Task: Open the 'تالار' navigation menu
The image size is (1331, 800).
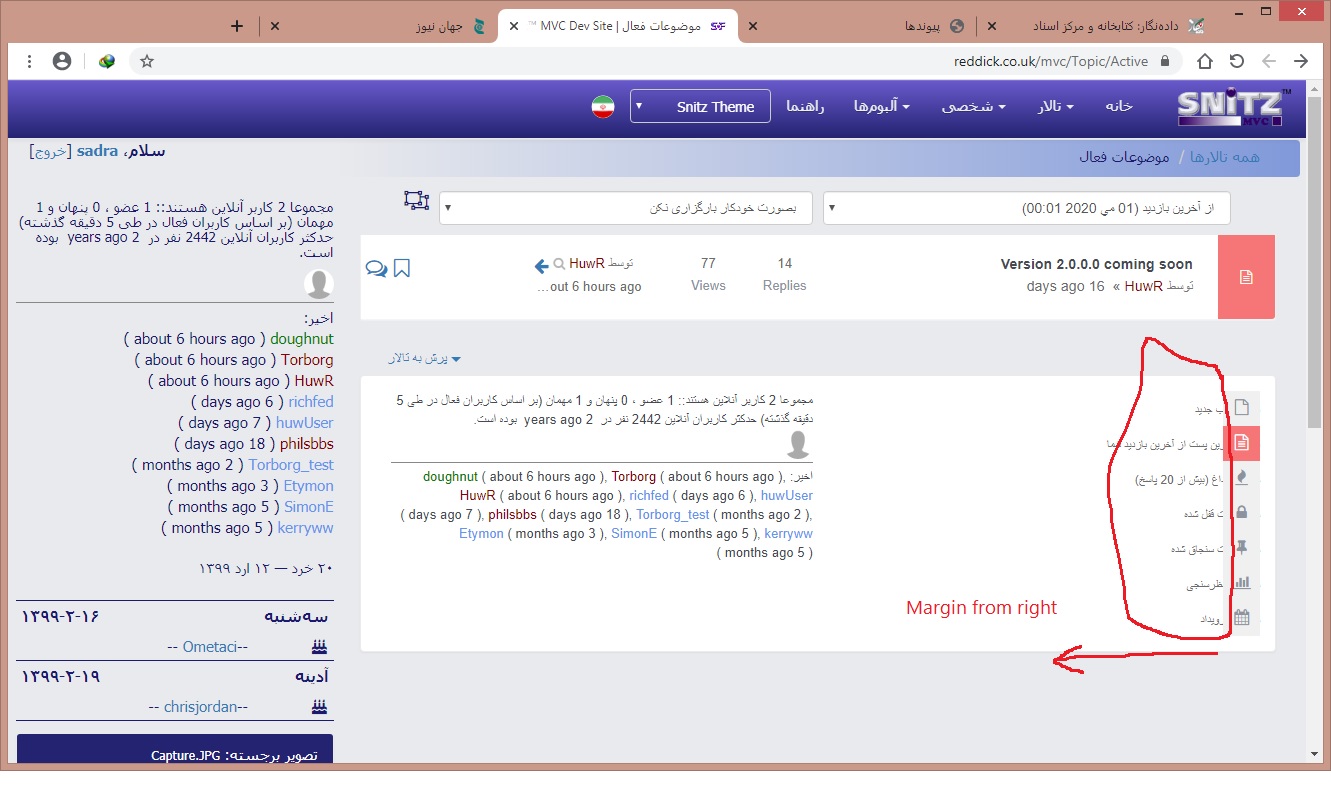Action: coord(1055,107)
